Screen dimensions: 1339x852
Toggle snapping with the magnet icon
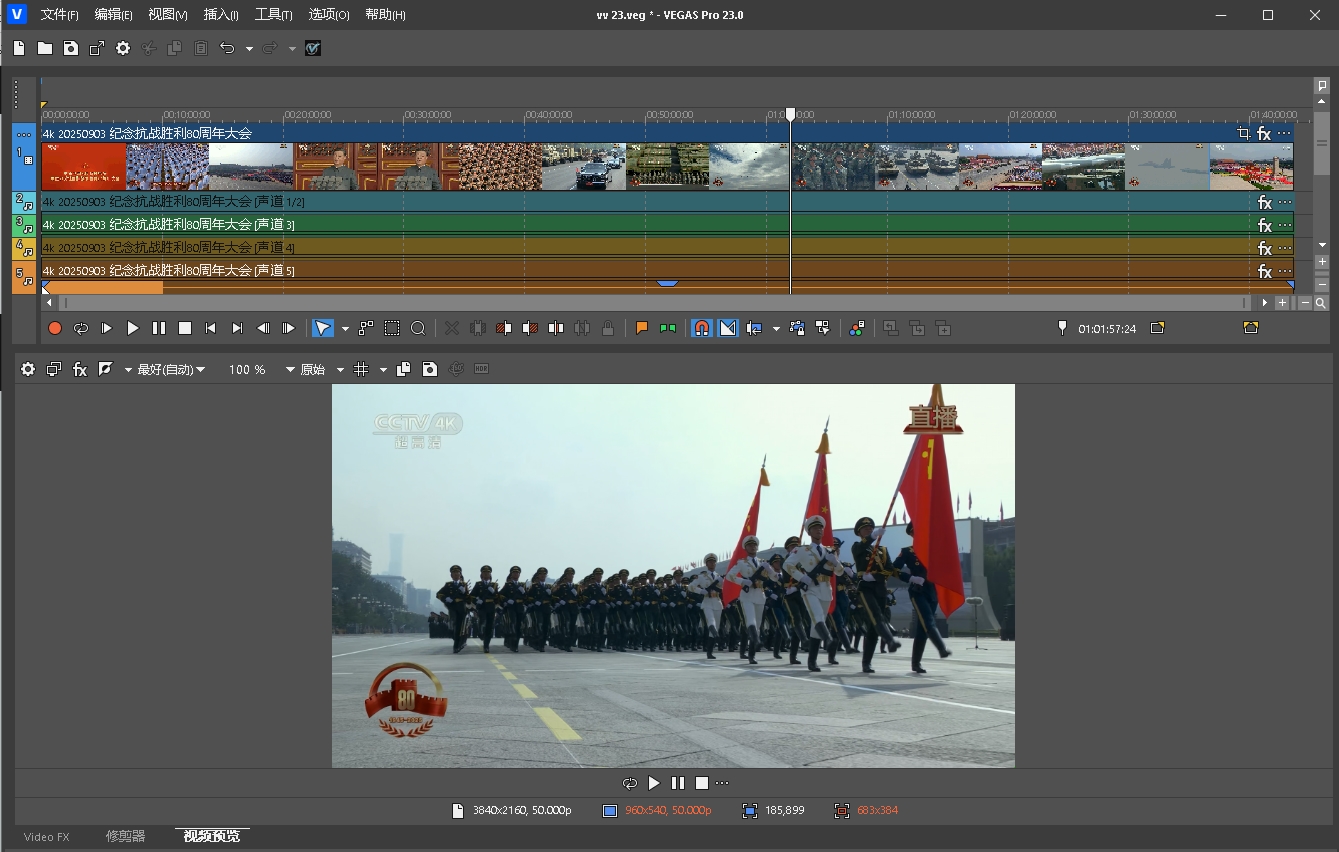[x=702, y=328]
